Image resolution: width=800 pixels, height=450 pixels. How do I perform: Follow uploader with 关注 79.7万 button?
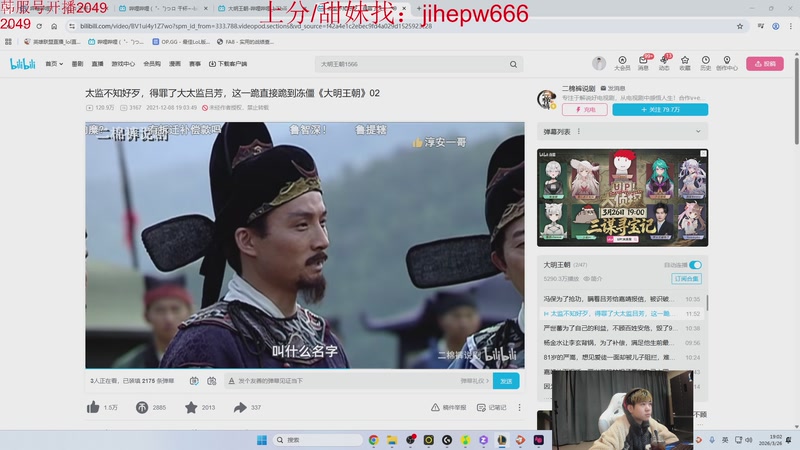pyautogui.click(x=660, y=110)
